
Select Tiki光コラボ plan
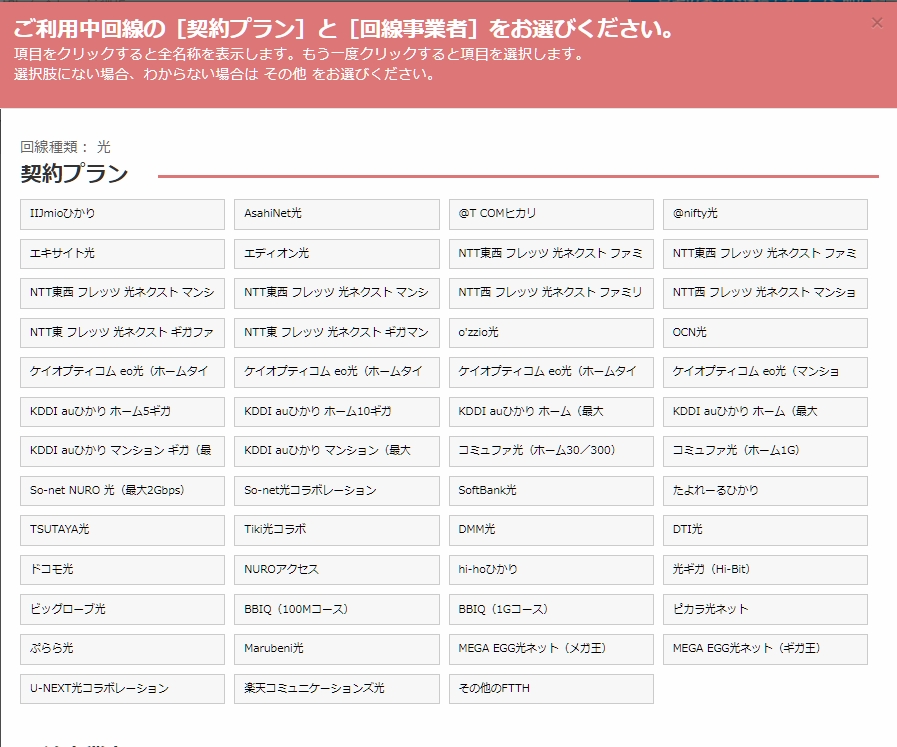point(336,530)
